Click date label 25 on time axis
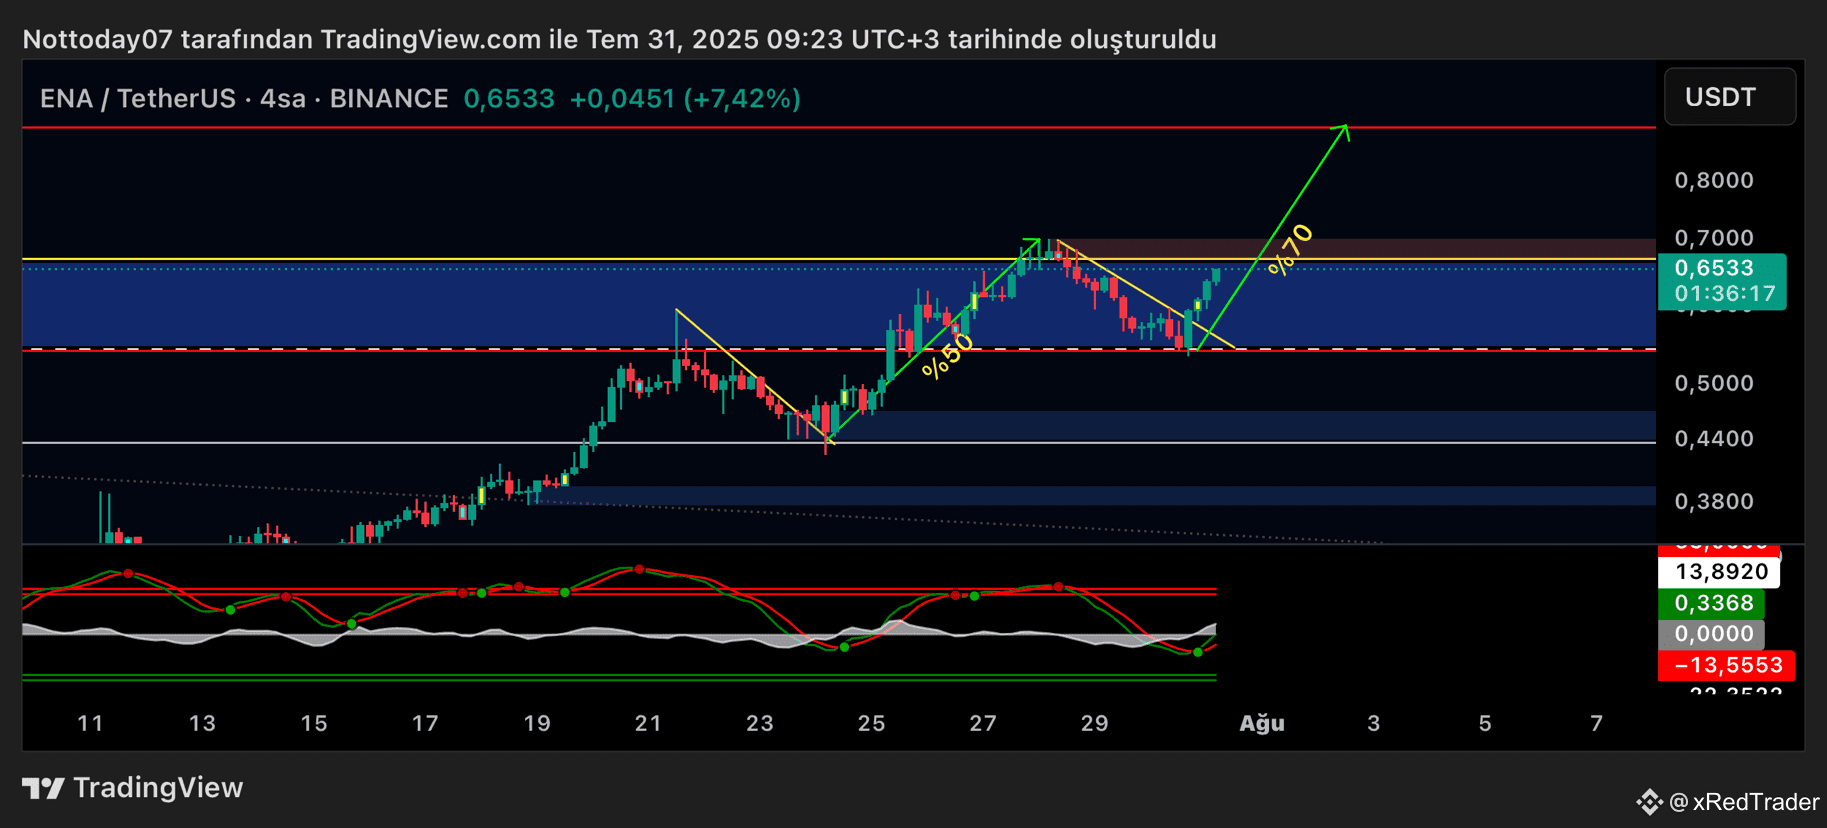Viewport: 1827px width, 828px height. (872, 723)
